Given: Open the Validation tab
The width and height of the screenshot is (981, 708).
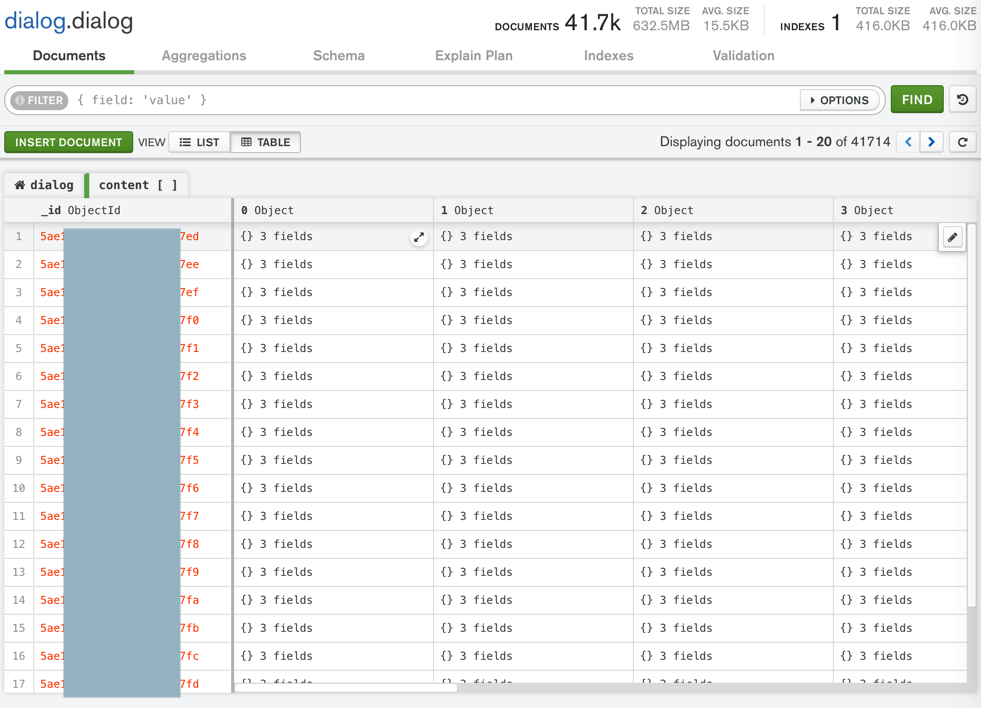Looking at the screenshot, I should [x=743, y=56].
